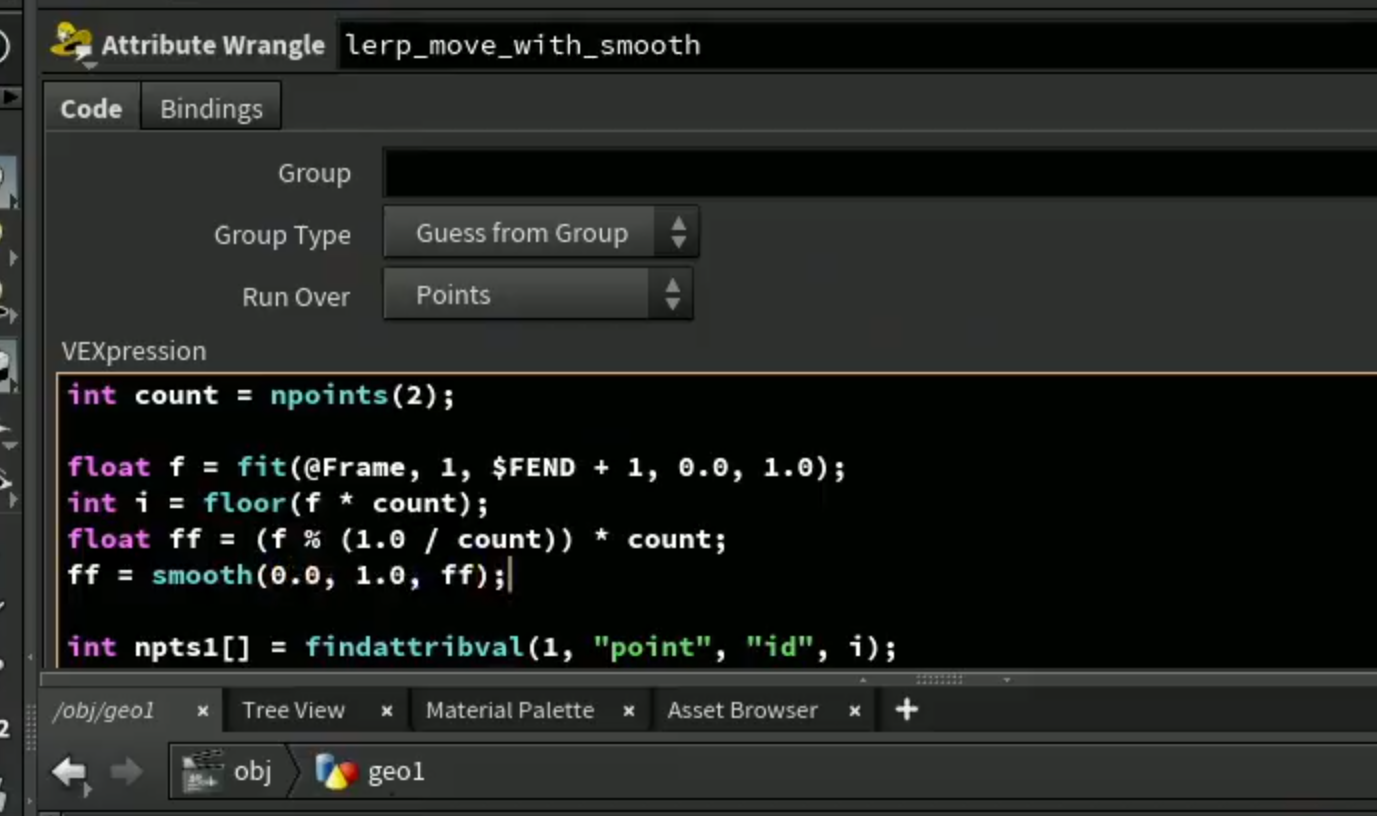Open the Group Type dropdown
The image size is (1377, 816).
pos(541,233)
